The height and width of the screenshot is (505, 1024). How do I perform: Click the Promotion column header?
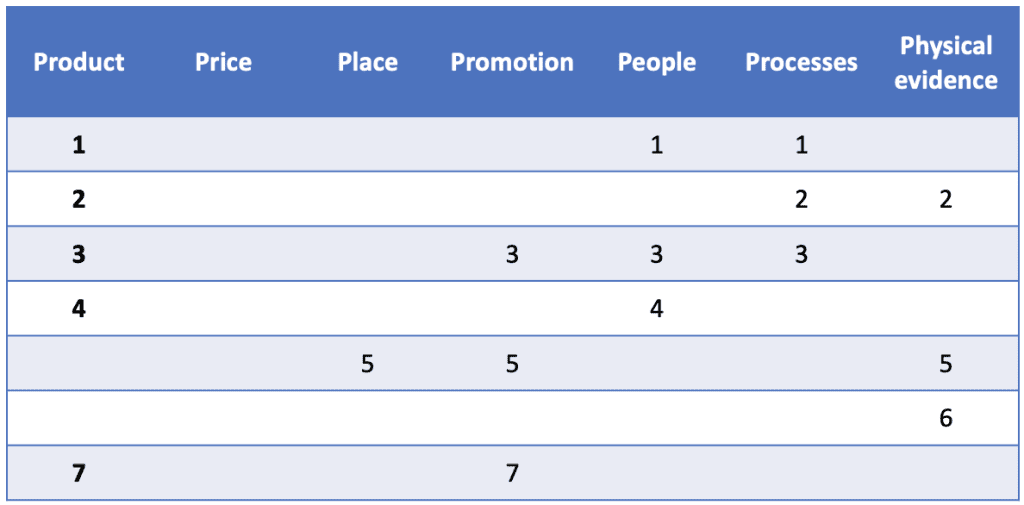pos(512,62)
